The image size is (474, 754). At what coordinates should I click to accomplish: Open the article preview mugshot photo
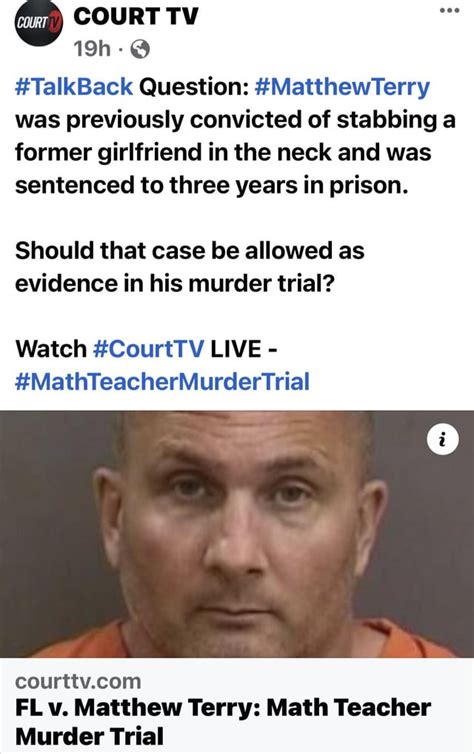pyautogui.click(x=237, y=534)
